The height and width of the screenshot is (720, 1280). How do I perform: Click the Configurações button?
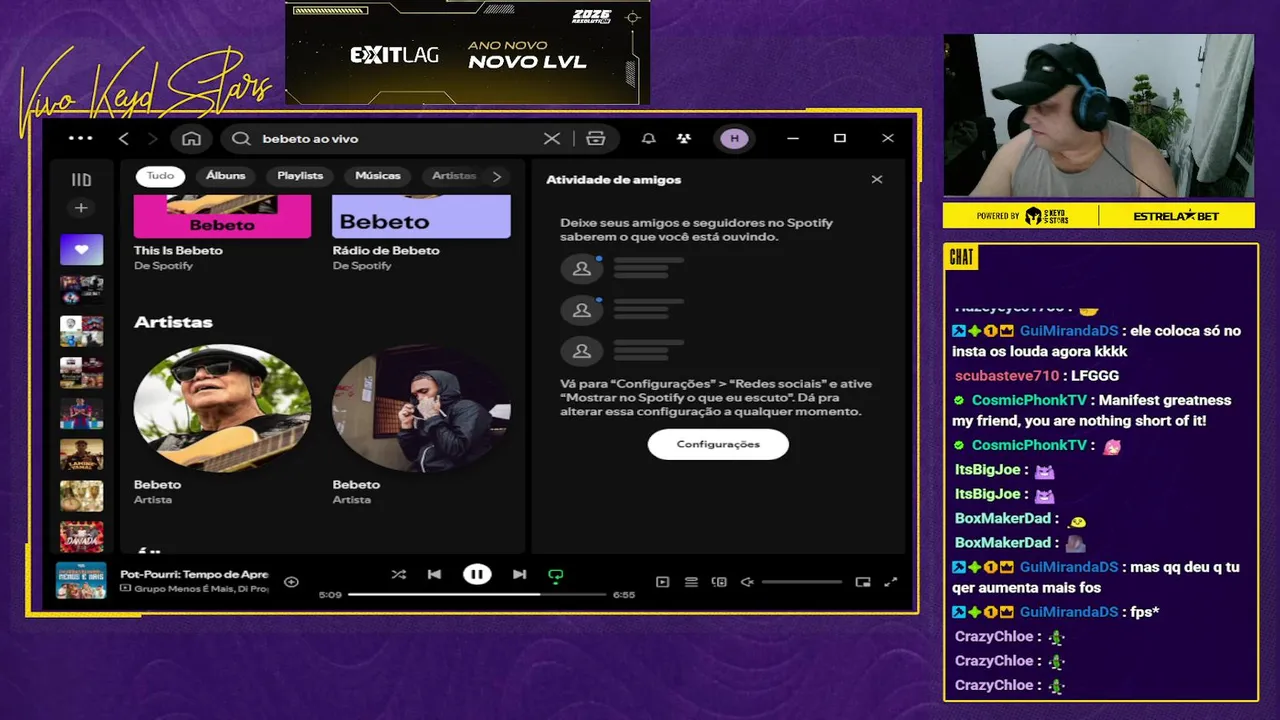[x=718, y=444]
